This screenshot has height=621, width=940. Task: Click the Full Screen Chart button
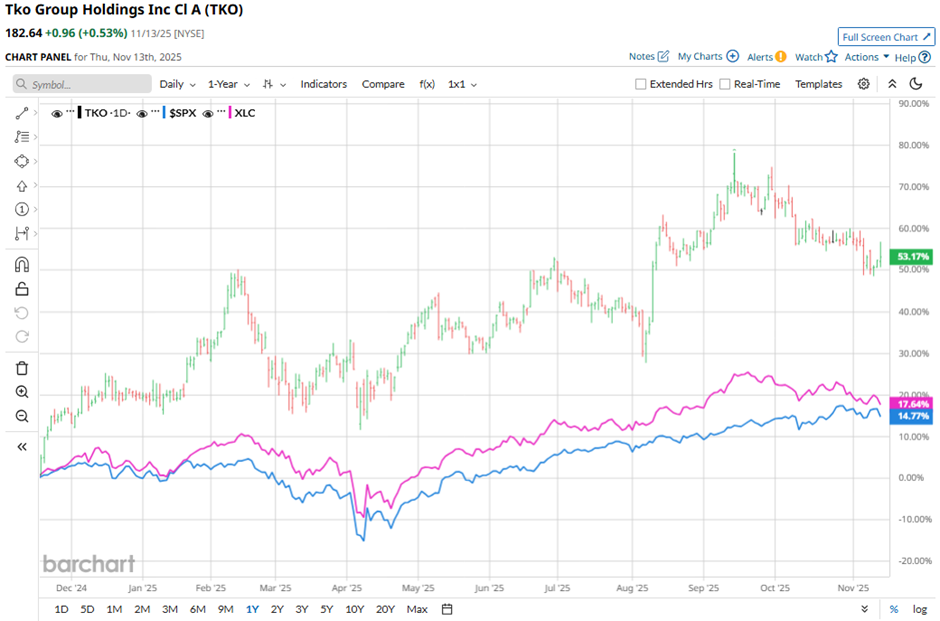(886, 37)
